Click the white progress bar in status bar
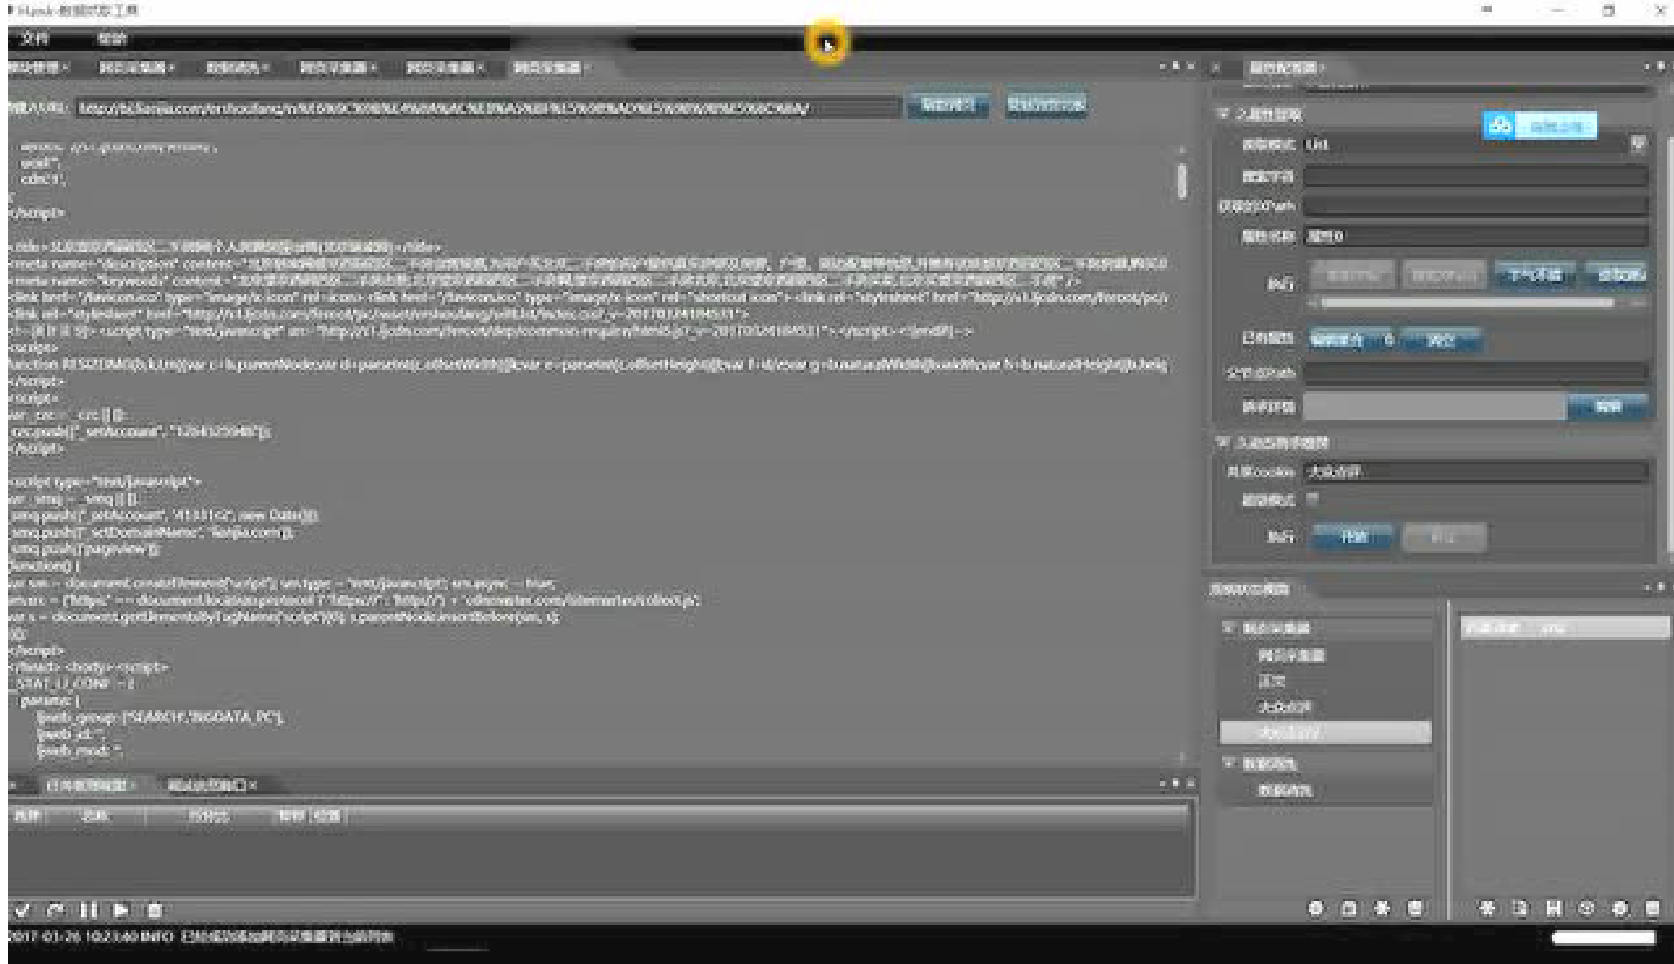1674x964 pixels. [x=1603, y=937]
